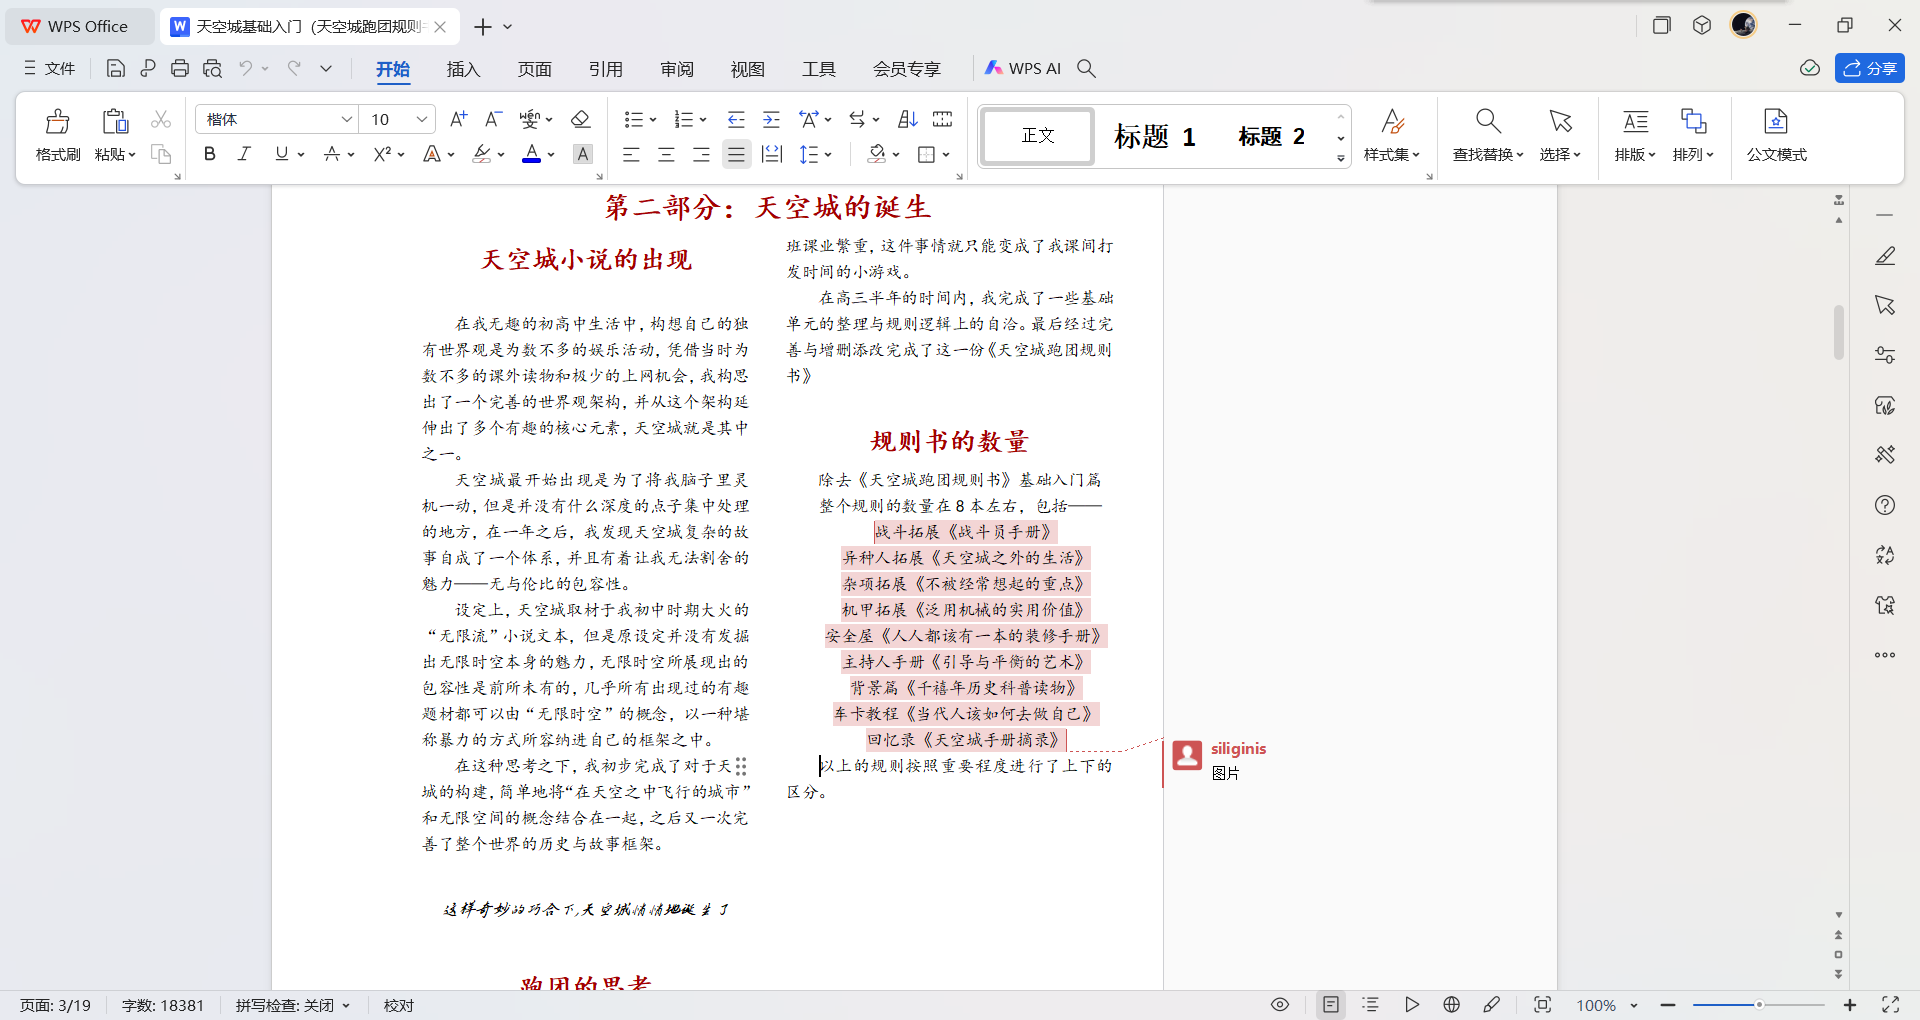Screen dimensions: 1920x1020
Task: Open the help question mark in sidebar
Action: tap(1885, 505)
